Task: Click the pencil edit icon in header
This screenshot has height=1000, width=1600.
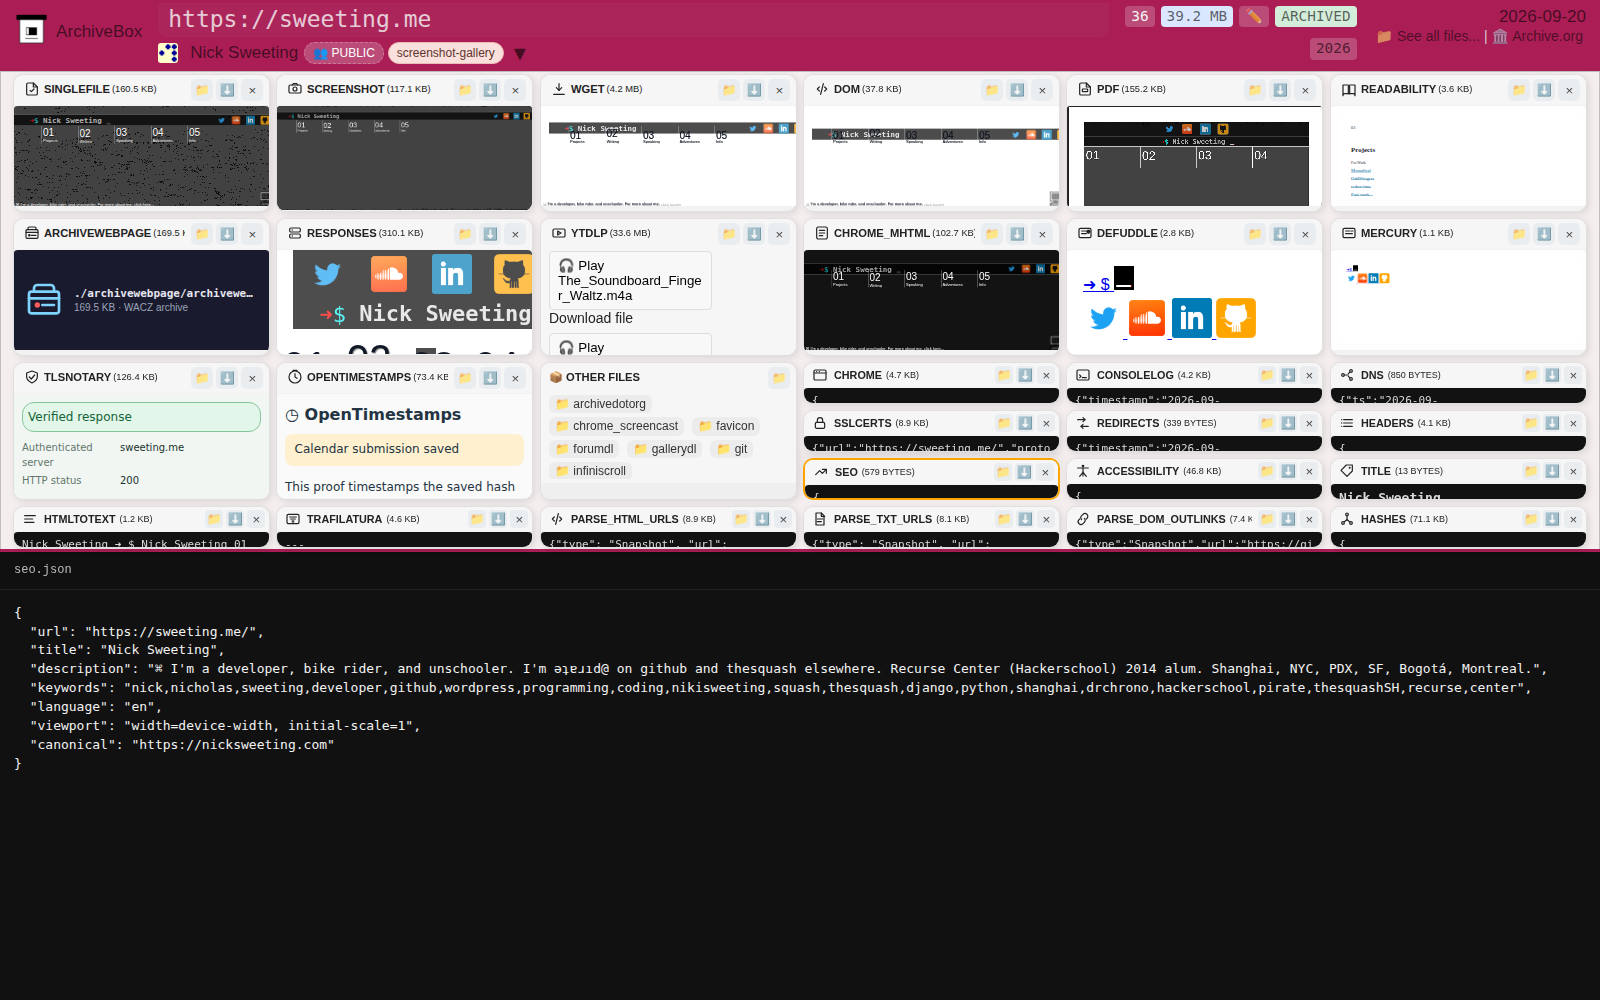Action: 1254,16
